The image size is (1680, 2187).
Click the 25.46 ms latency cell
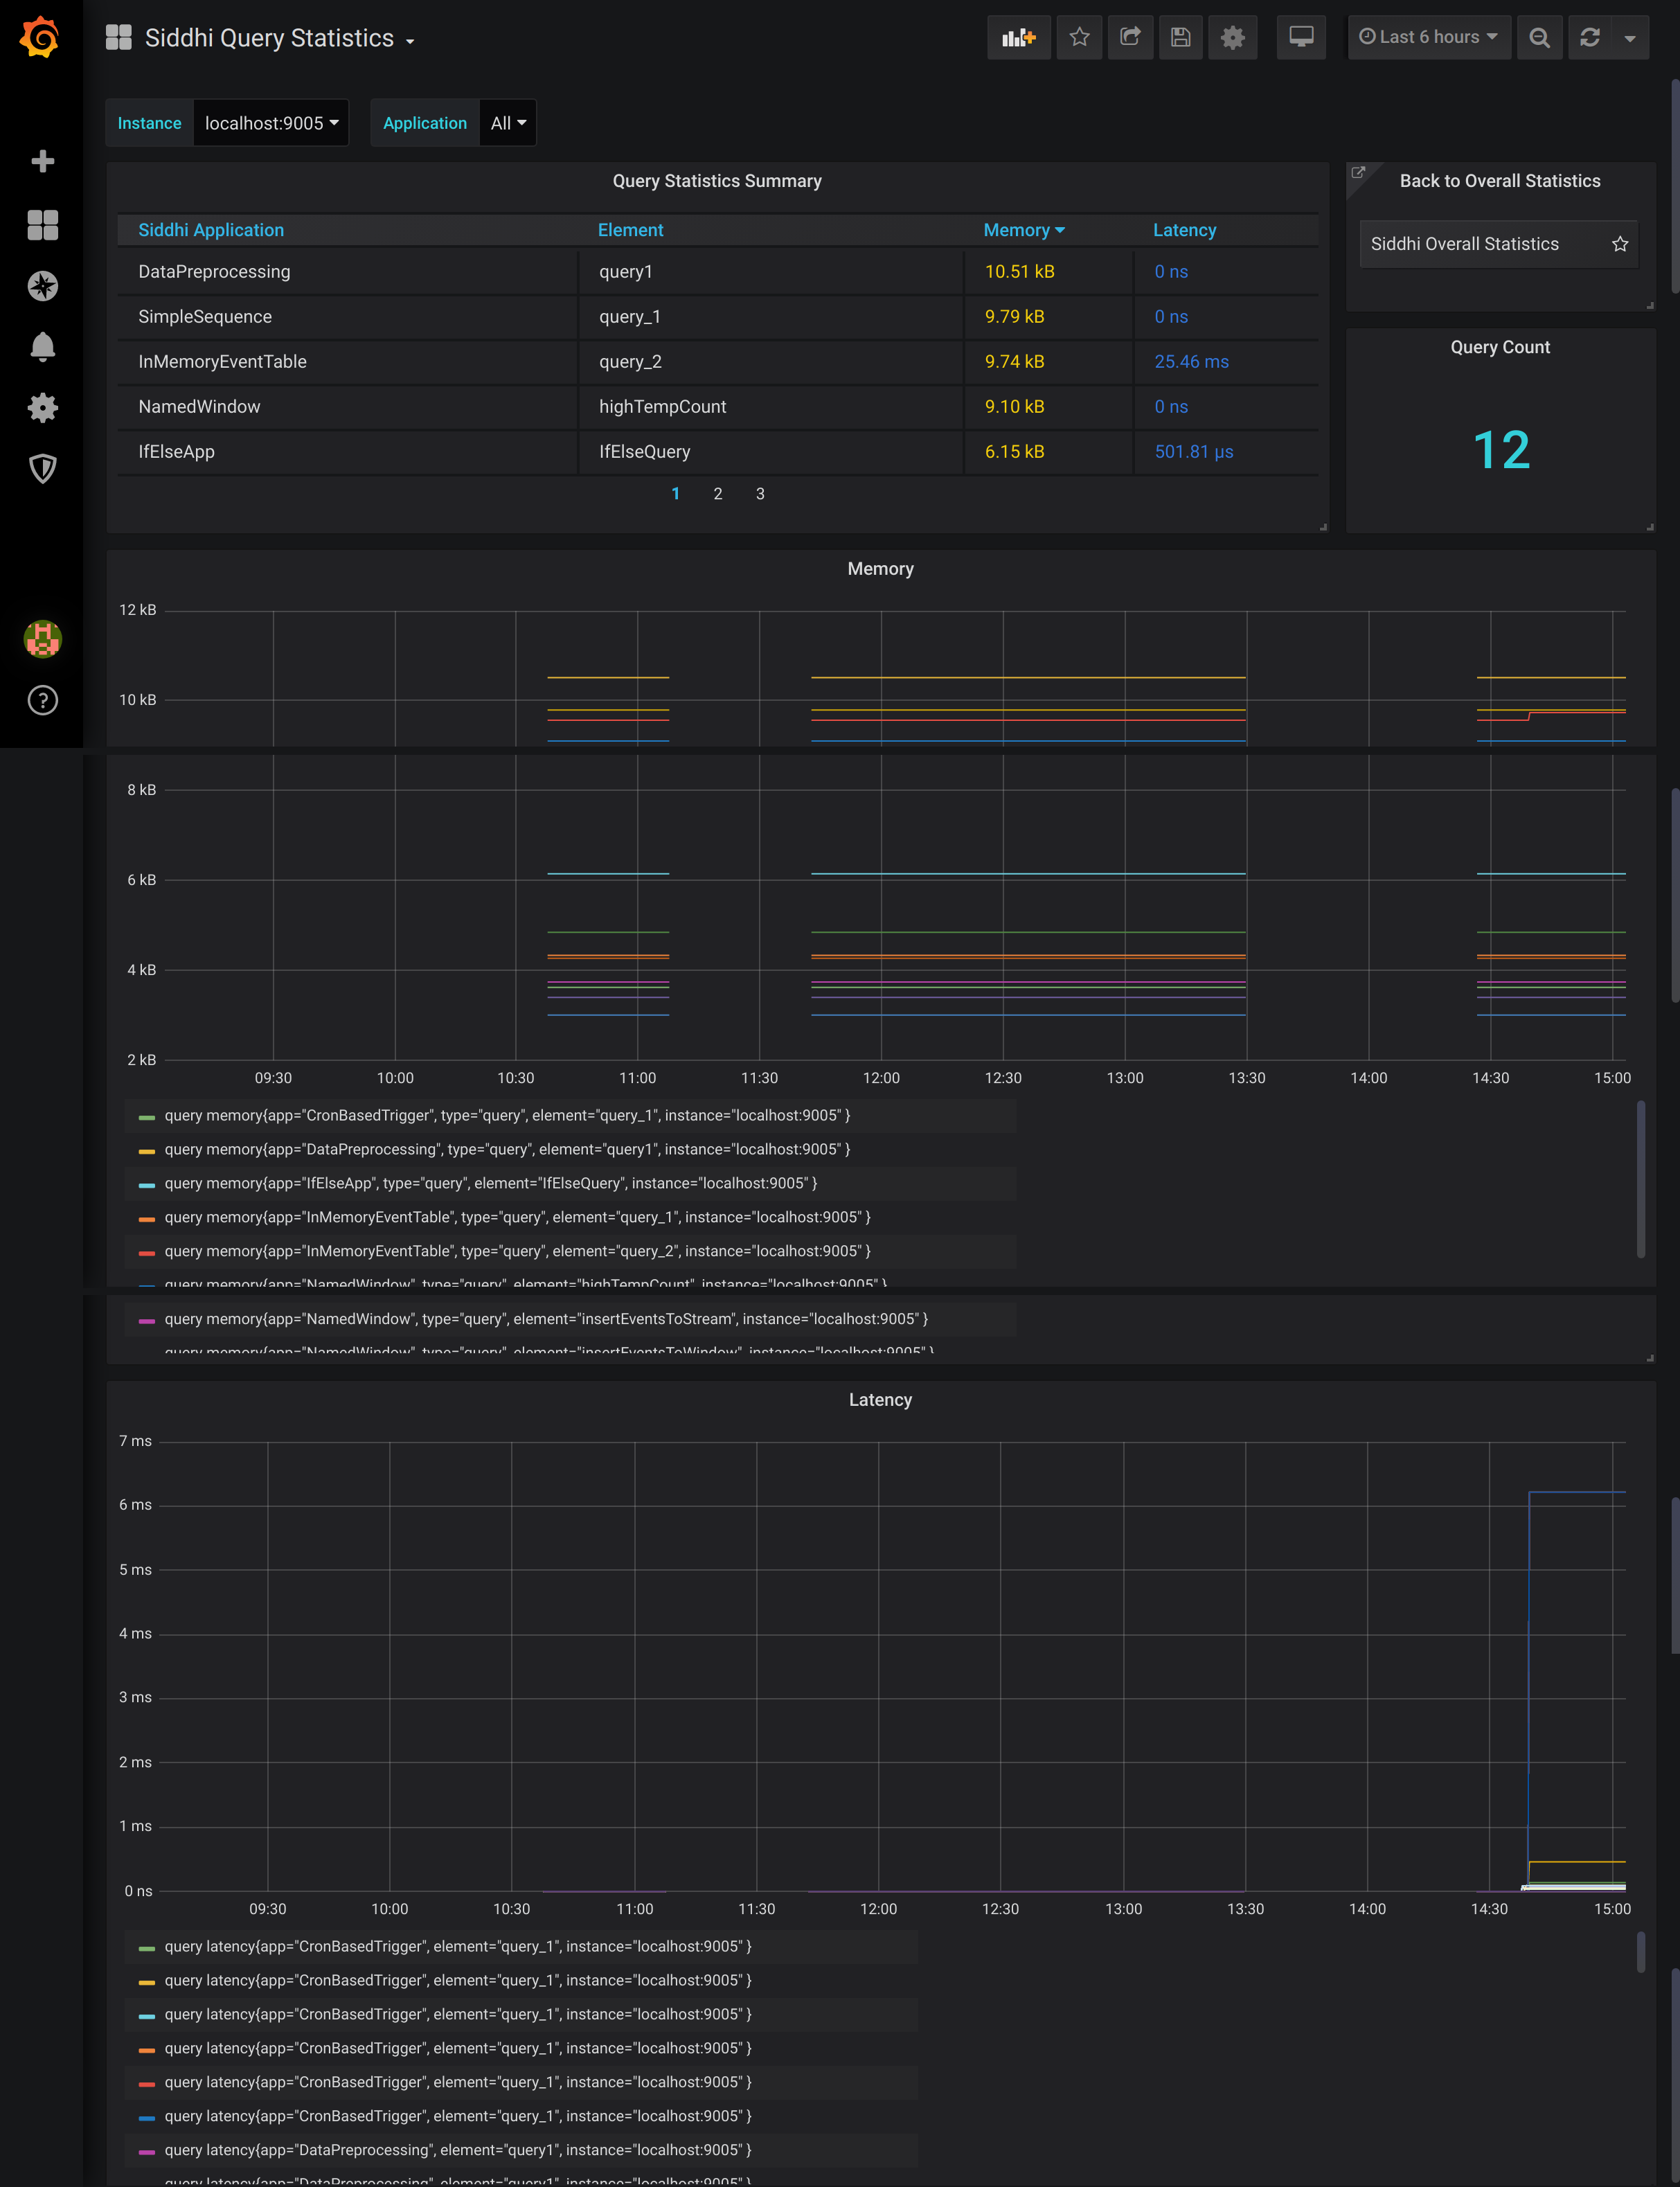click(1226, 362)
